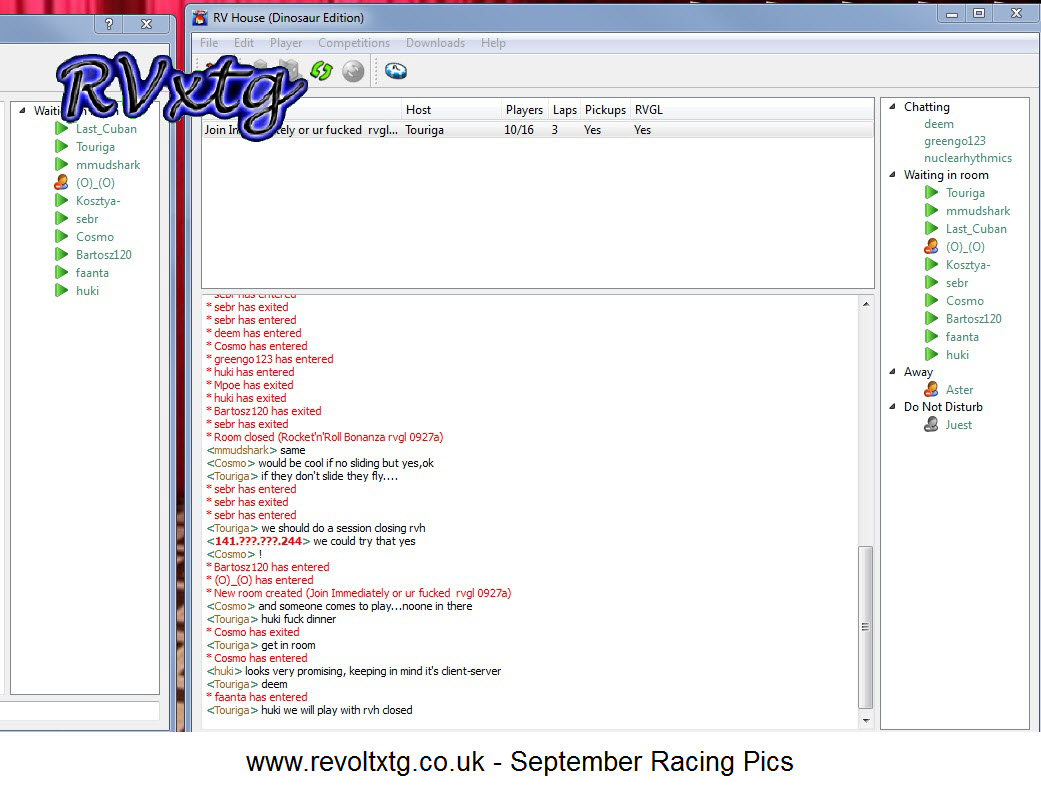The image size is (1041, 790).
Task: Click the question mark help button in the left window
Action: 109,24
